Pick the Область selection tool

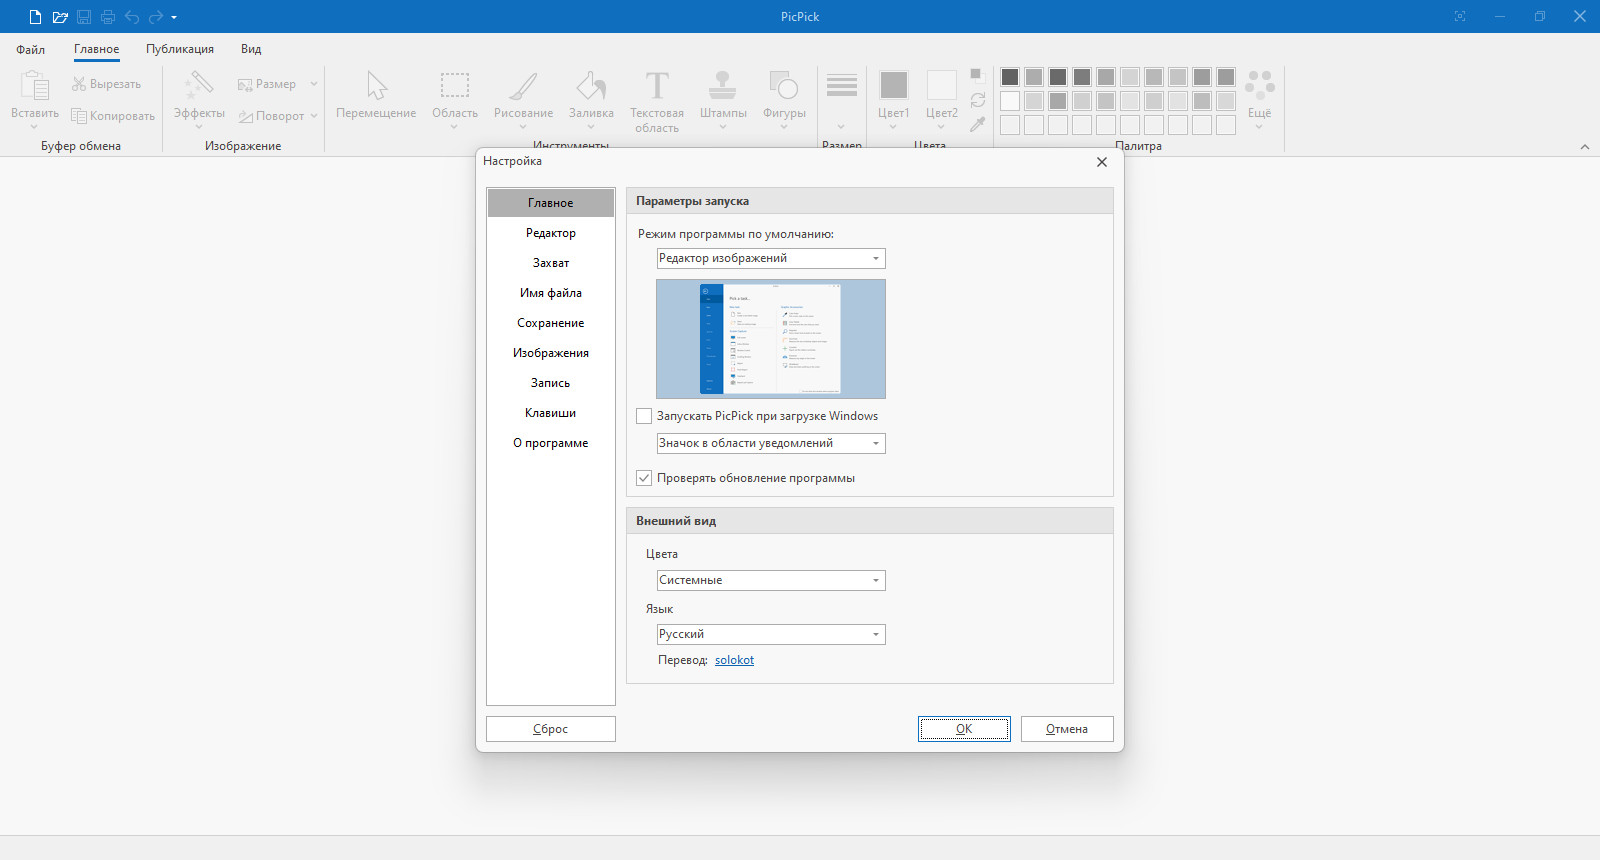[455, 100]
